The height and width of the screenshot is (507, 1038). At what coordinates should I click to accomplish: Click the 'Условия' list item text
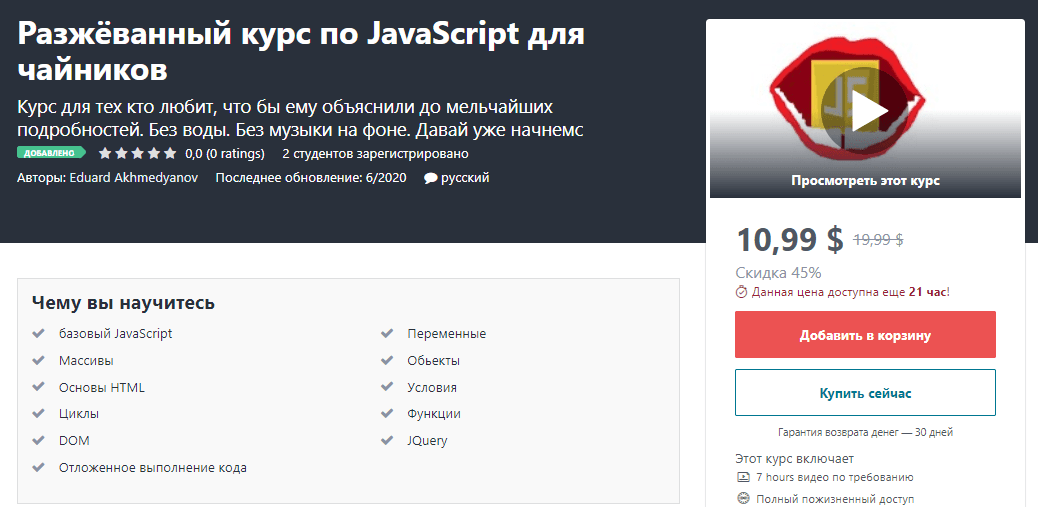[x=432, y=388]
